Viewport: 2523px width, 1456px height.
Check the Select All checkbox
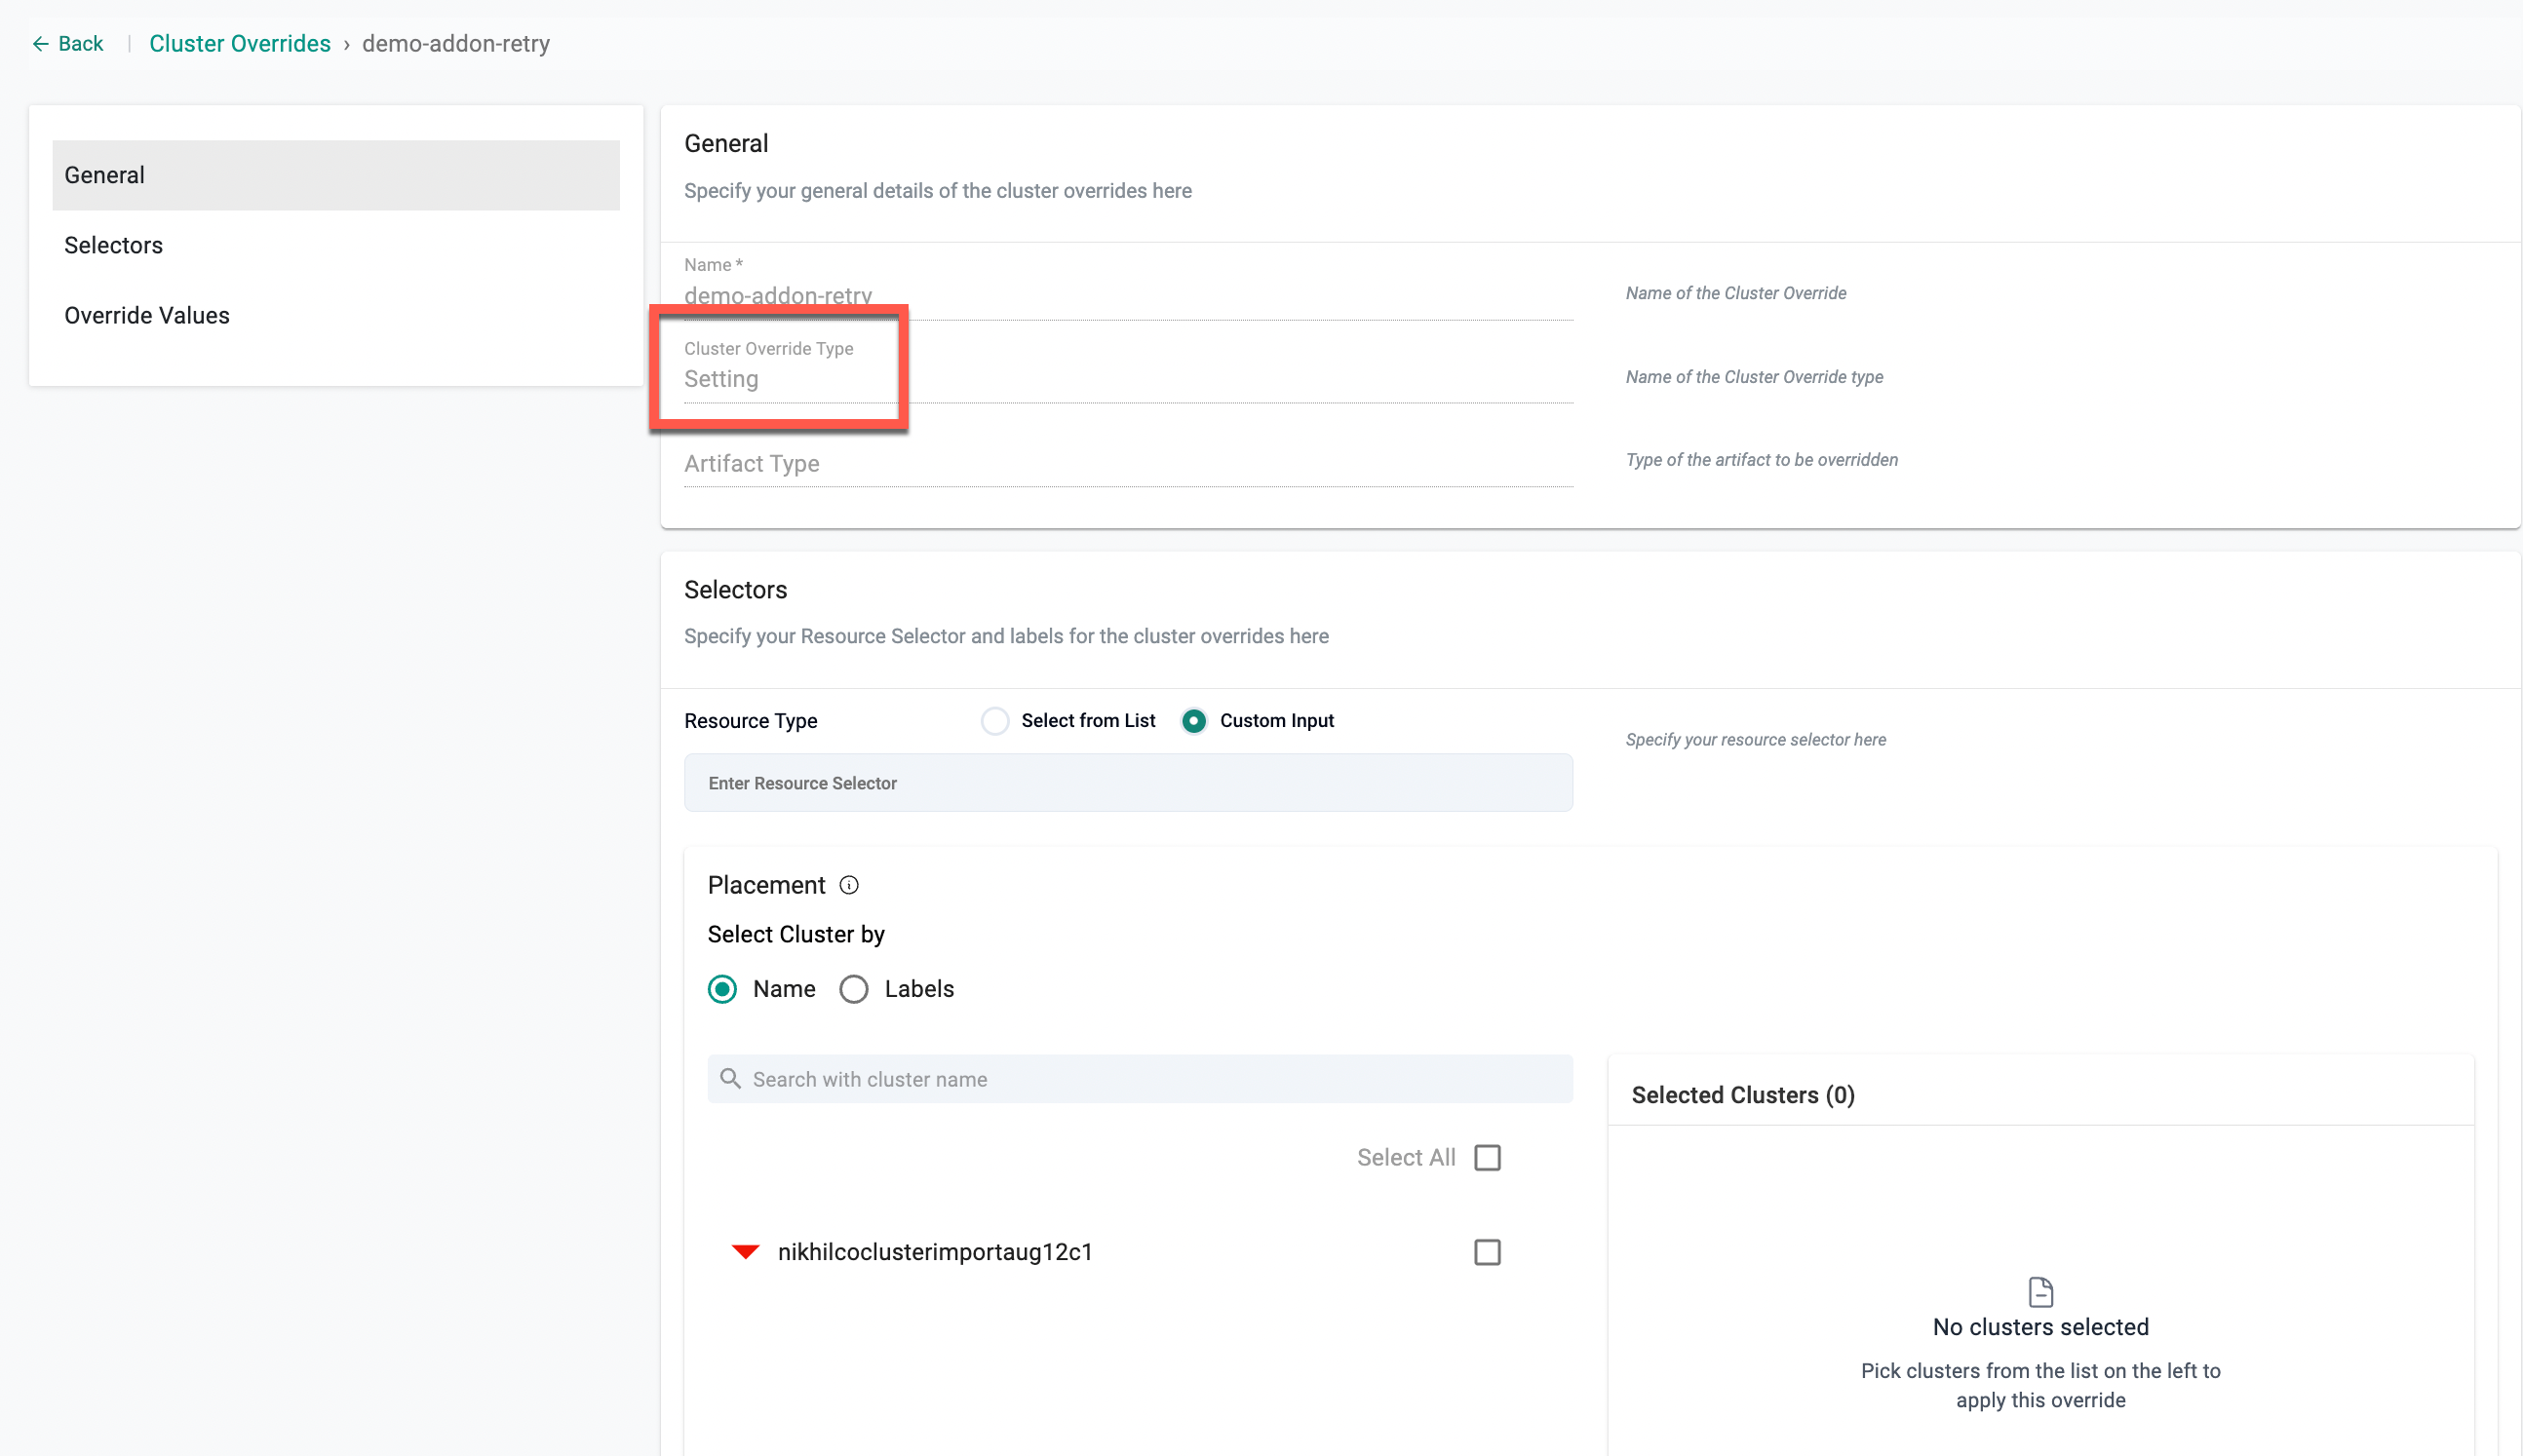click(x=1487, y=1157)
